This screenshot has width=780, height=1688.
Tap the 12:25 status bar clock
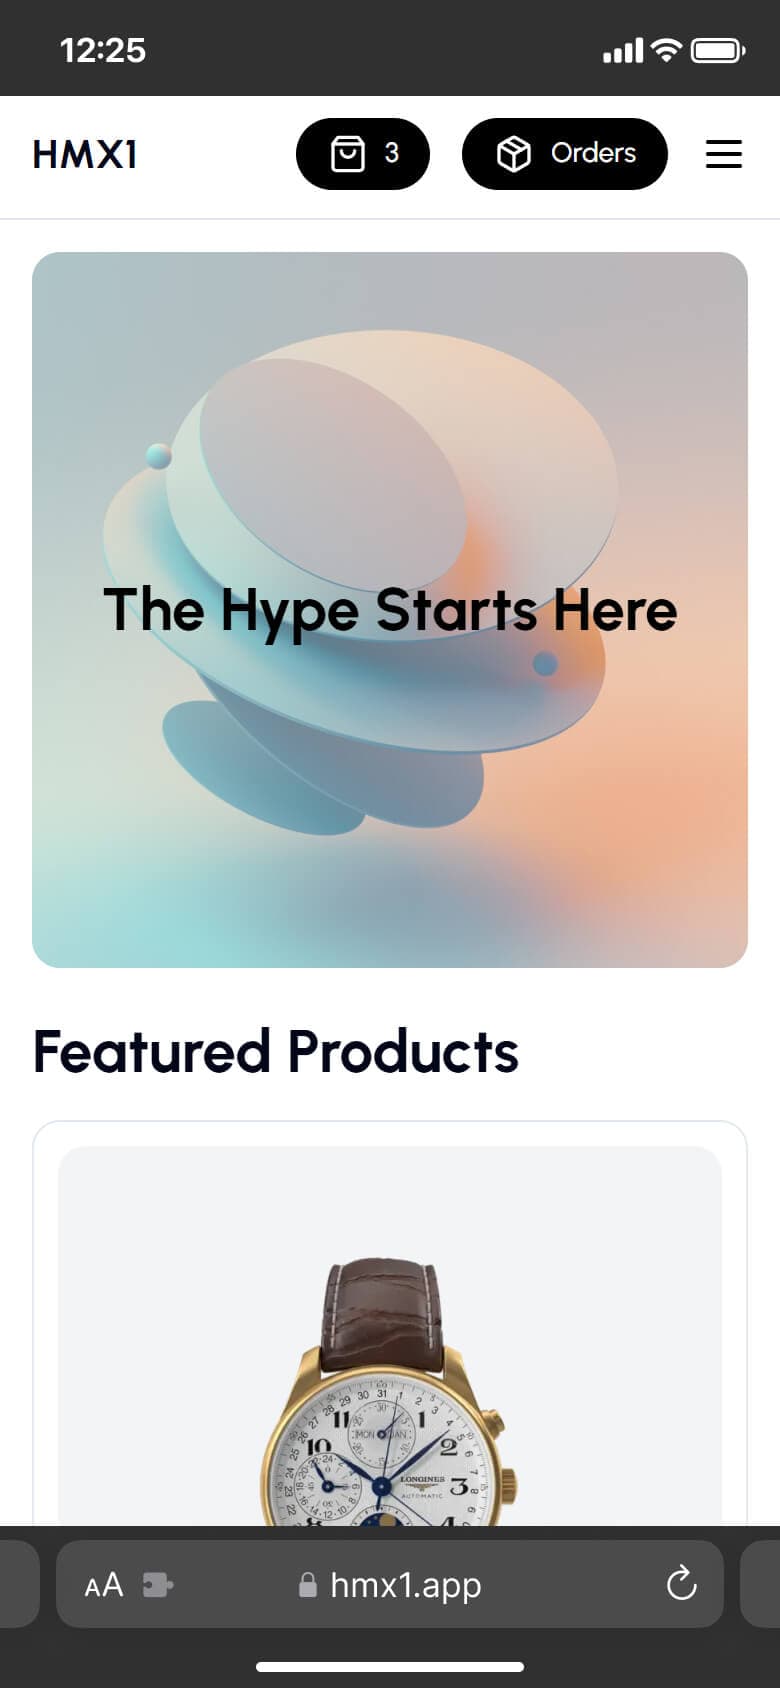pos(103,50)
